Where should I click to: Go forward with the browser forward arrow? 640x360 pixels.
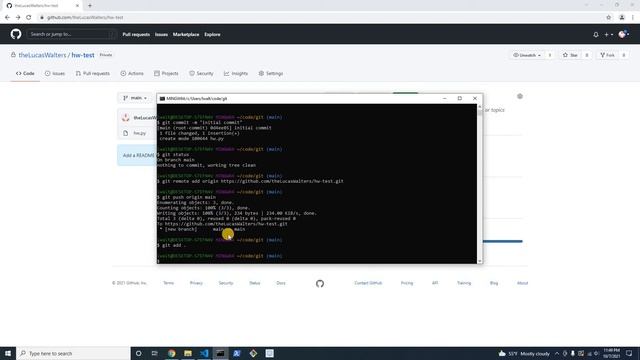pyautogui.click(x=18, y=18)
